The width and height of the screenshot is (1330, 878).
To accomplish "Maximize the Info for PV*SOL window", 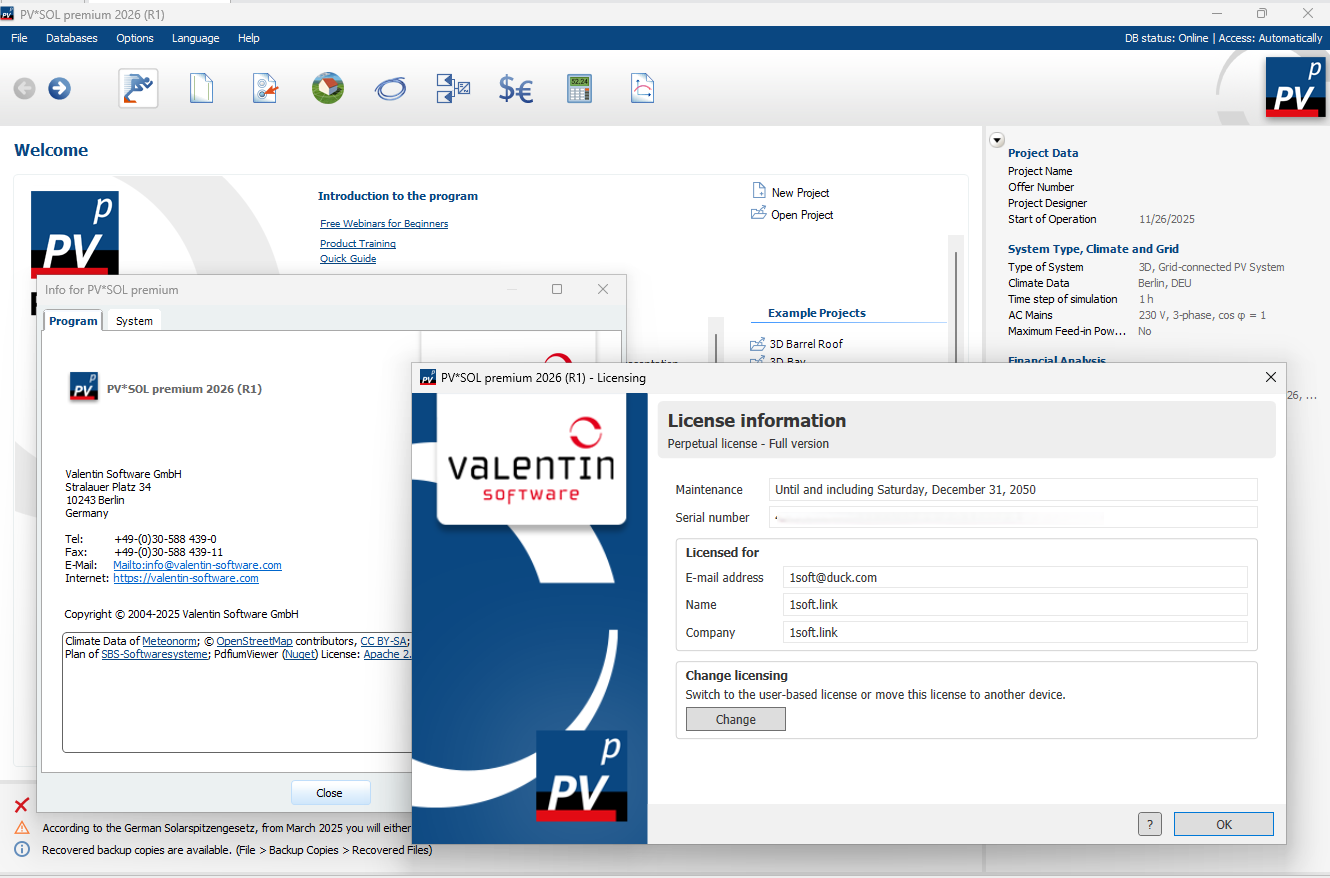I will click(557, 289).
